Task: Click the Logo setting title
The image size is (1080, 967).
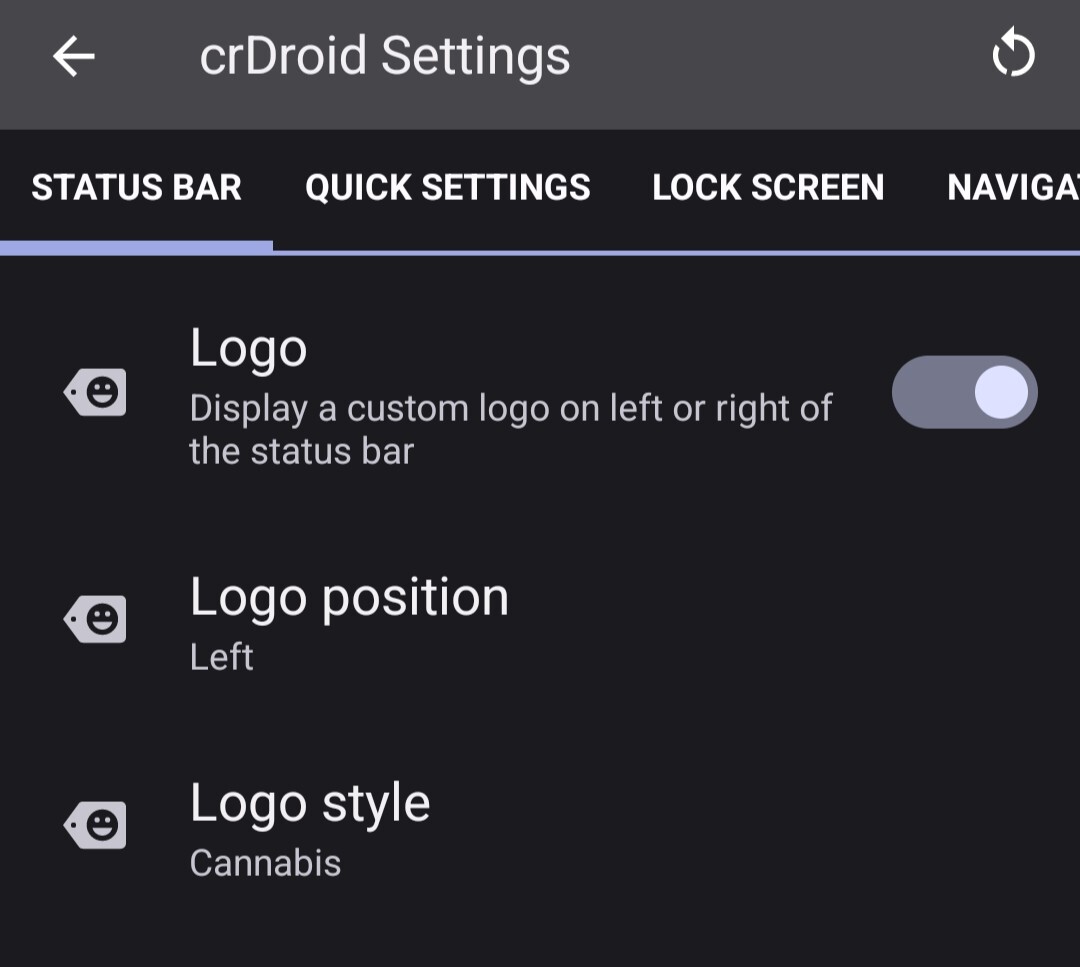Action: point(248,349)
